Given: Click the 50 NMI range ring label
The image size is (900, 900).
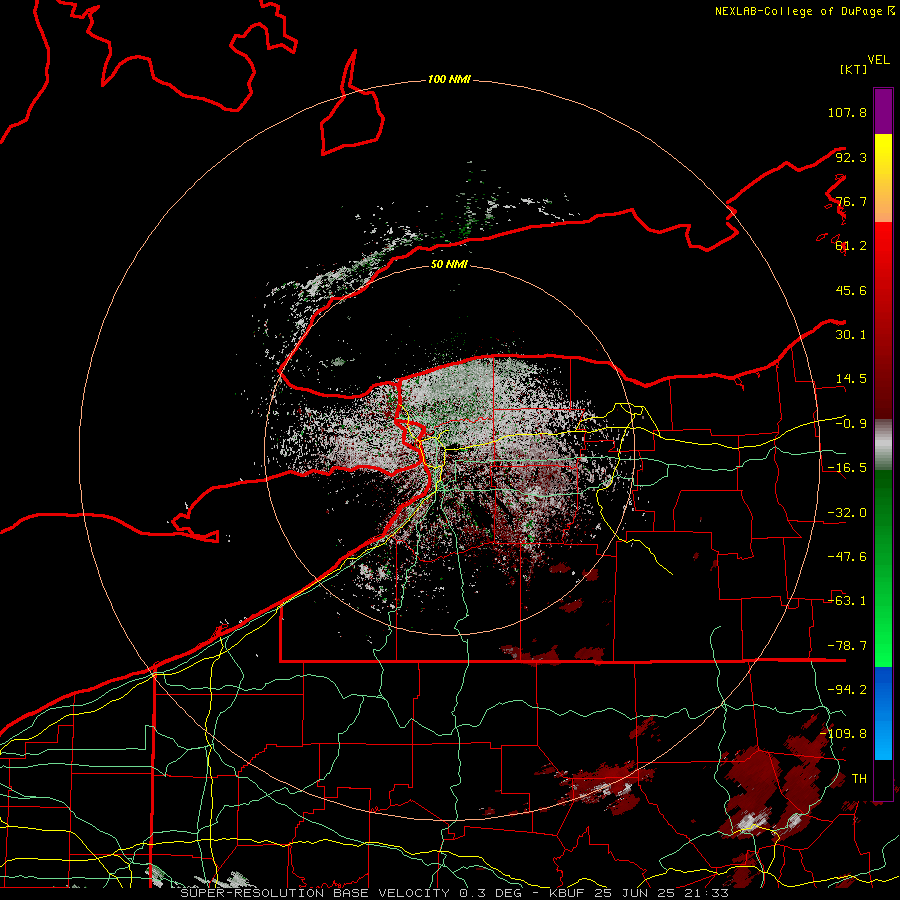Looking at the screenshot, I should 449,264.
